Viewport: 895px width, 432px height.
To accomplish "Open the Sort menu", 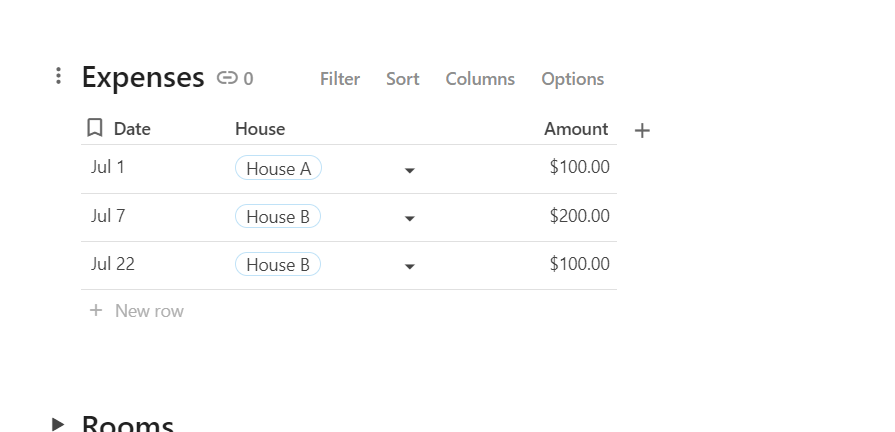I will [x=402, y=79].
